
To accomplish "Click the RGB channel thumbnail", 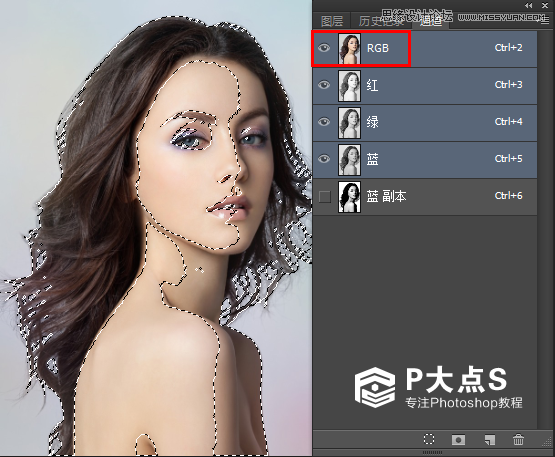I will tap(349, 49).
